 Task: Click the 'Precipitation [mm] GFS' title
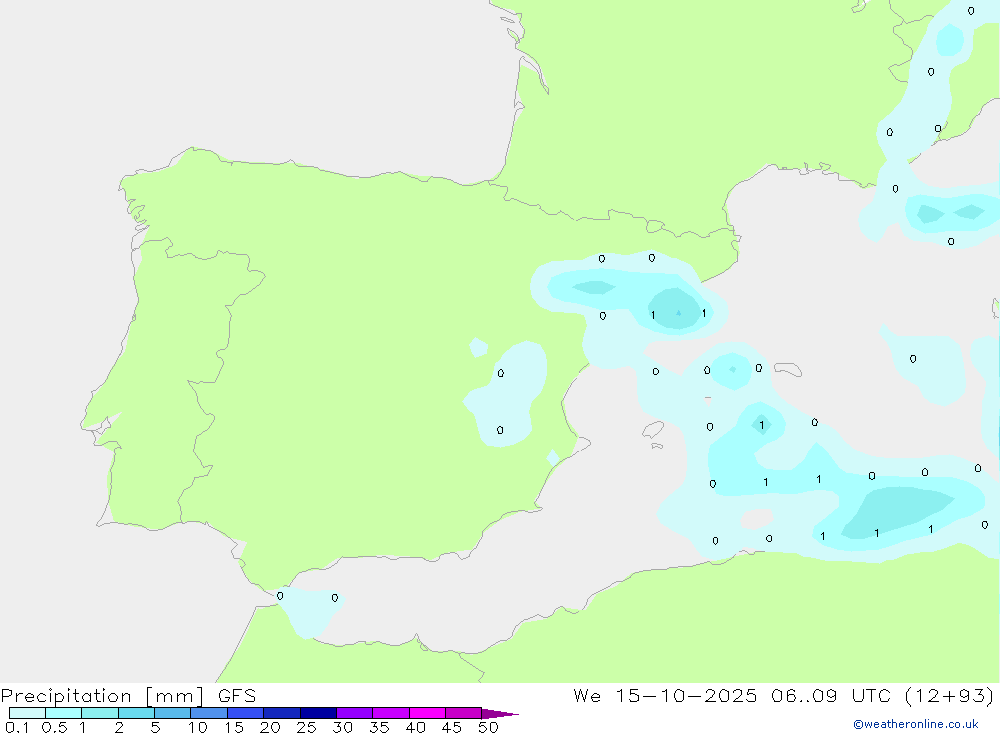pos(128,696)
